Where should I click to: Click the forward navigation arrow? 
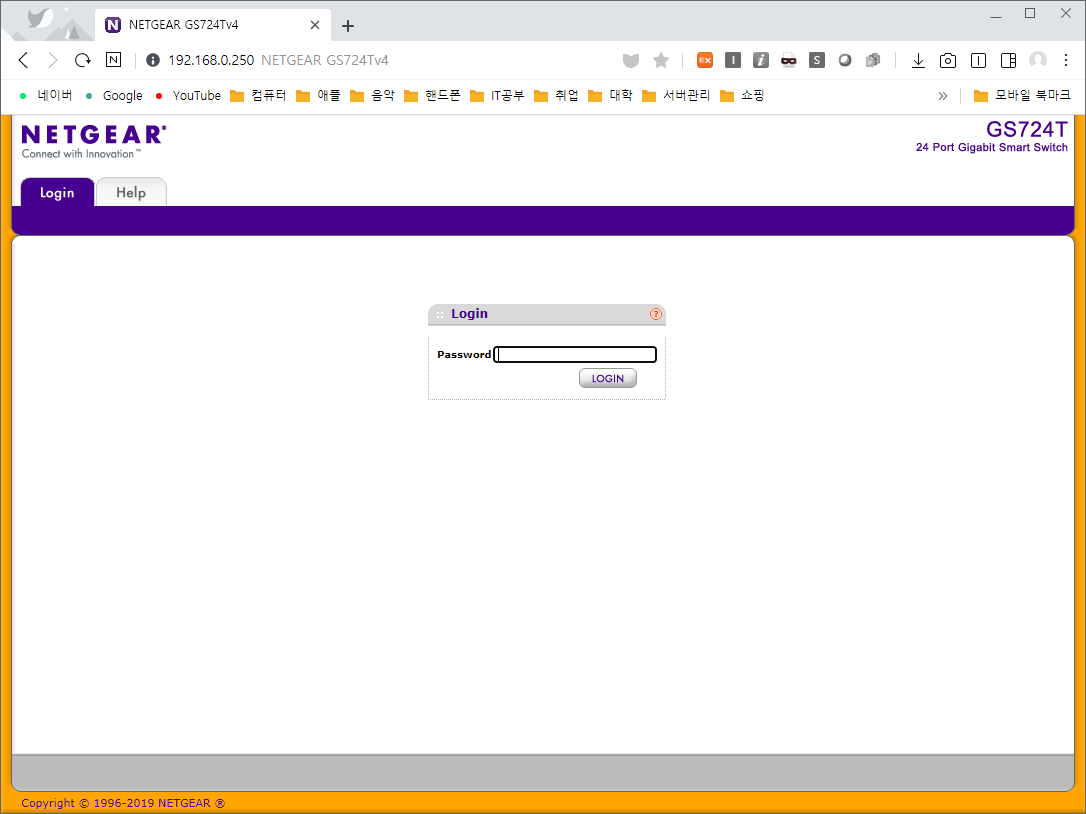[53, 60]
